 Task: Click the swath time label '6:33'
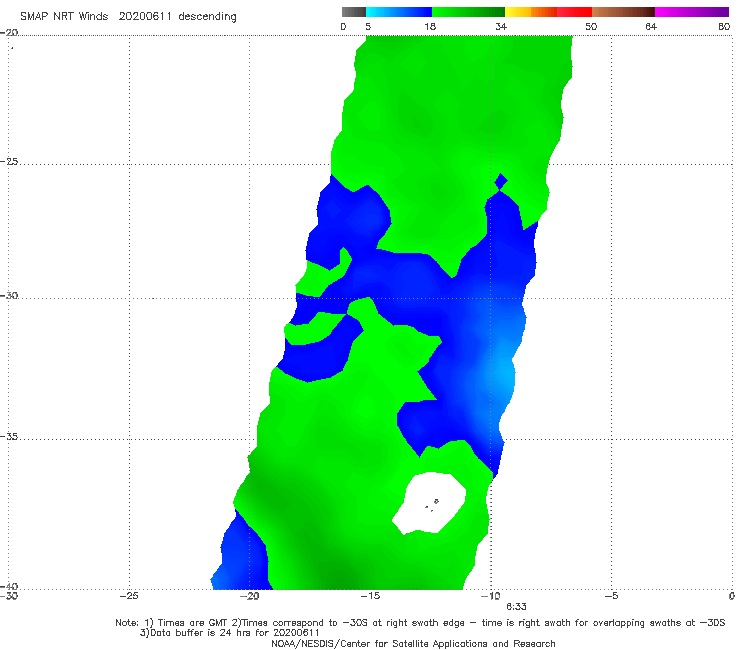click(516, 607)
